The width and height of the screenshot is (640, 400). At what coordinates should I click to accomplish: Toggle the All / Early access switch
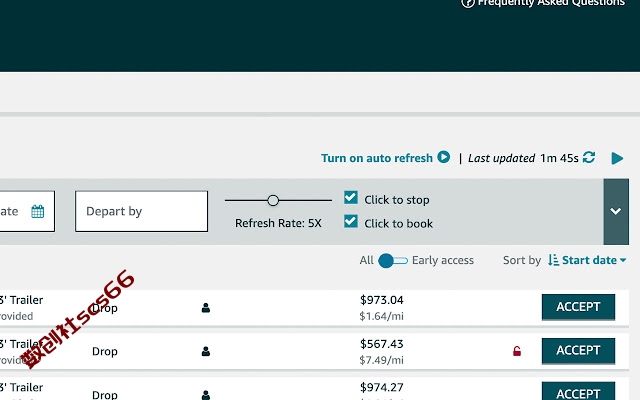393,260
